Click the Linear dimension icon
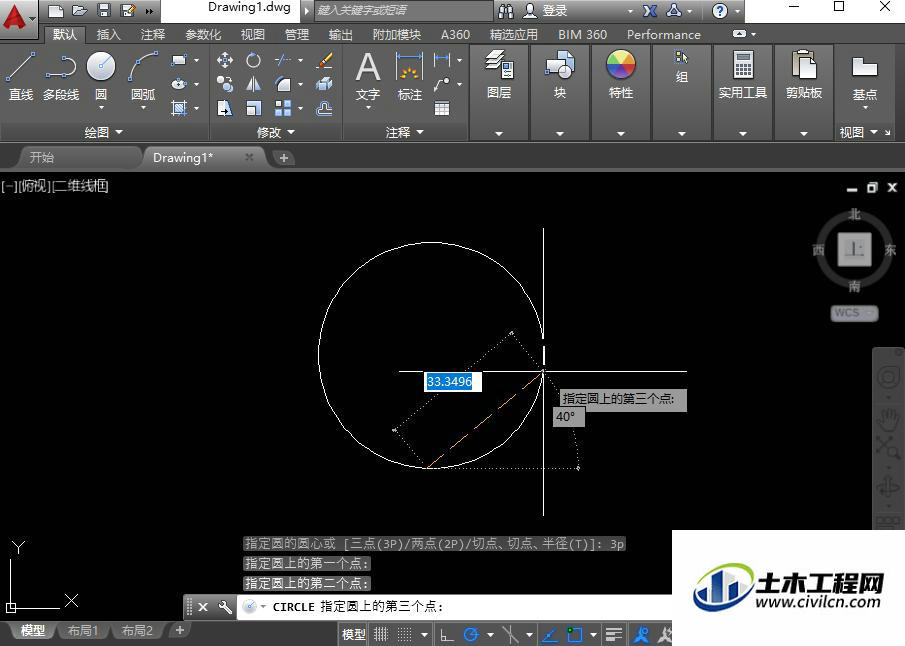905x646 pixels. (442, 59)
